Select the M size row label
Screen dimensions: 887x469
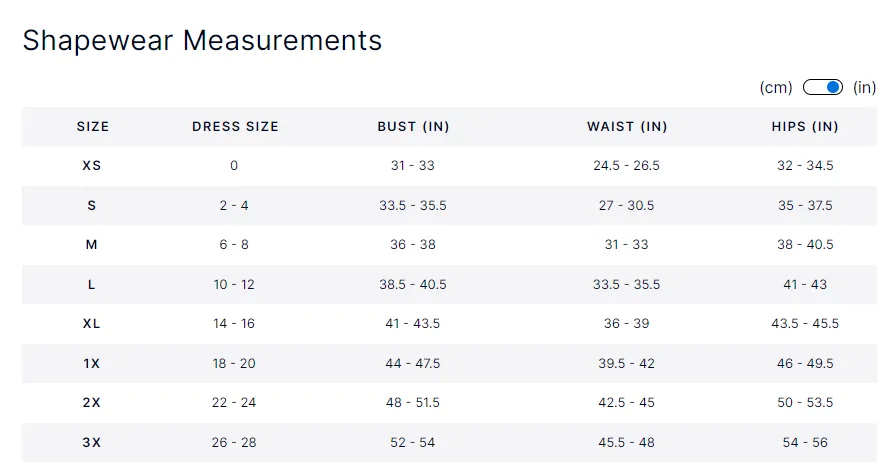92,245
